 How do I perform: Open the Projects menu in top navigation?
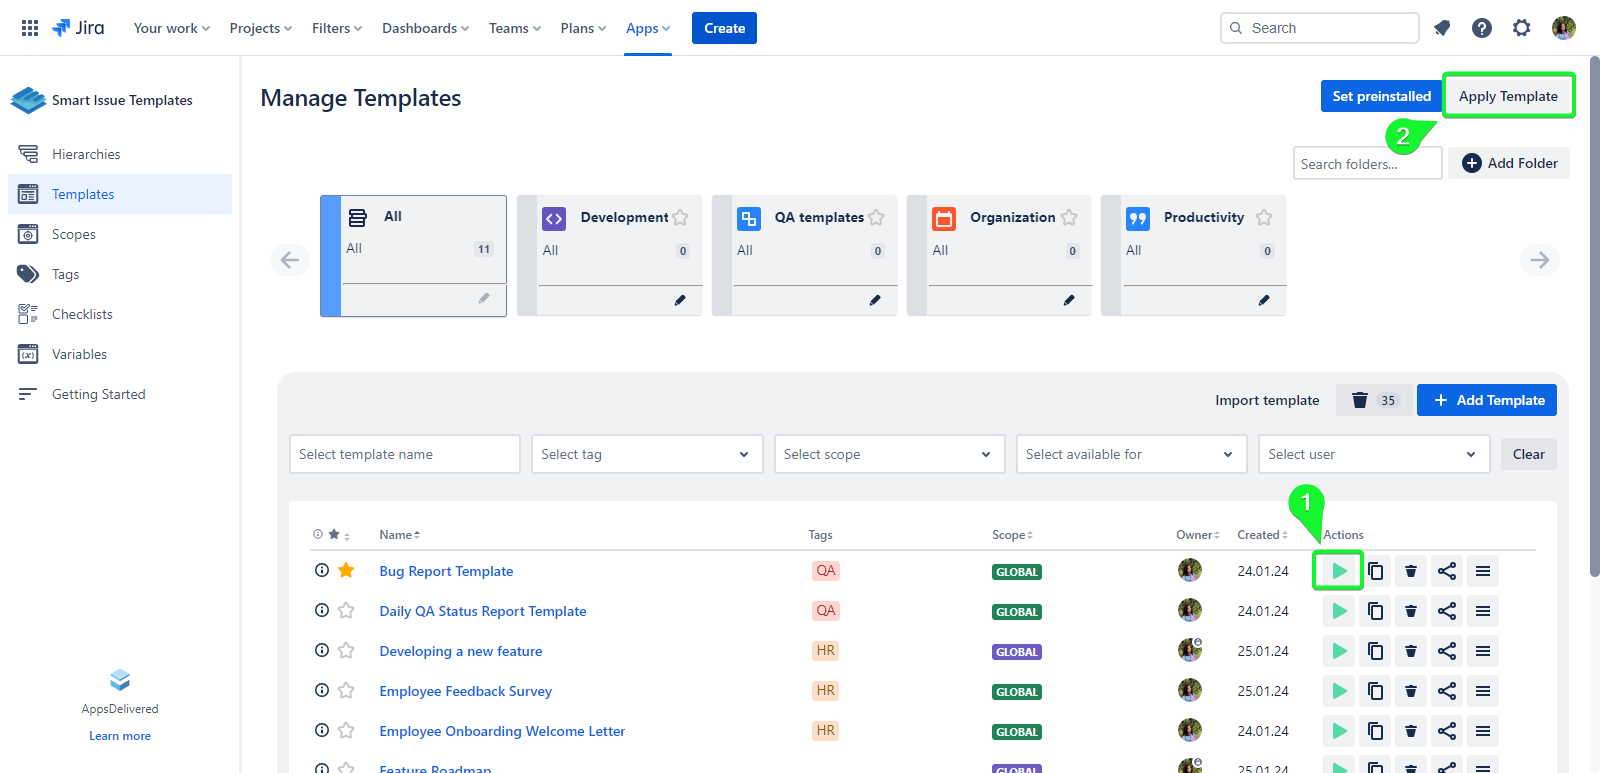pos(260,28)
